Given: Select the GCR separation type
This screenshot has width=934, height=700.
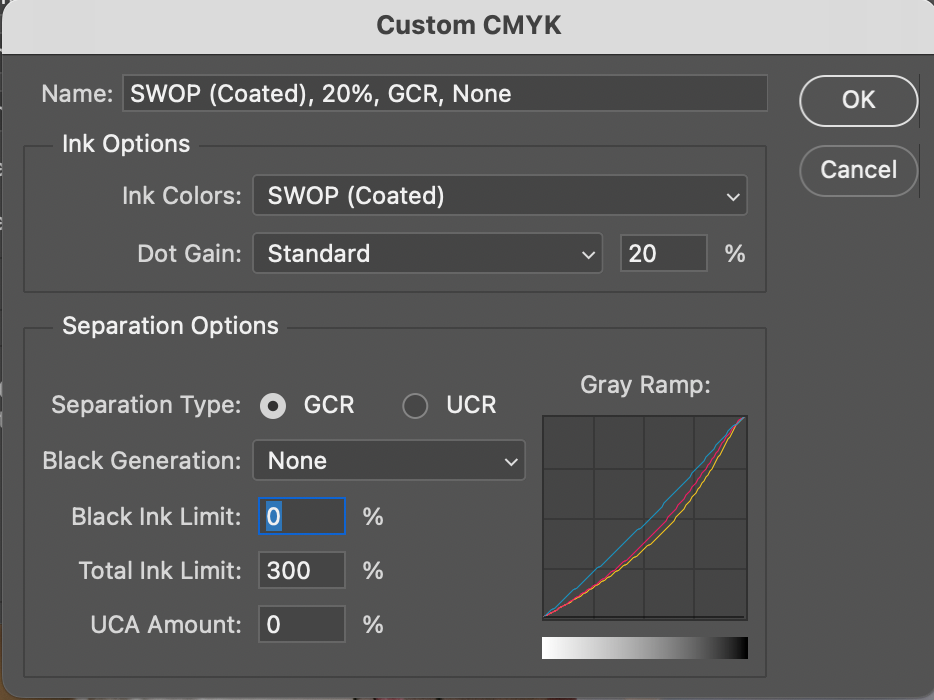Looking at the screenshot, I should point(272,406).
